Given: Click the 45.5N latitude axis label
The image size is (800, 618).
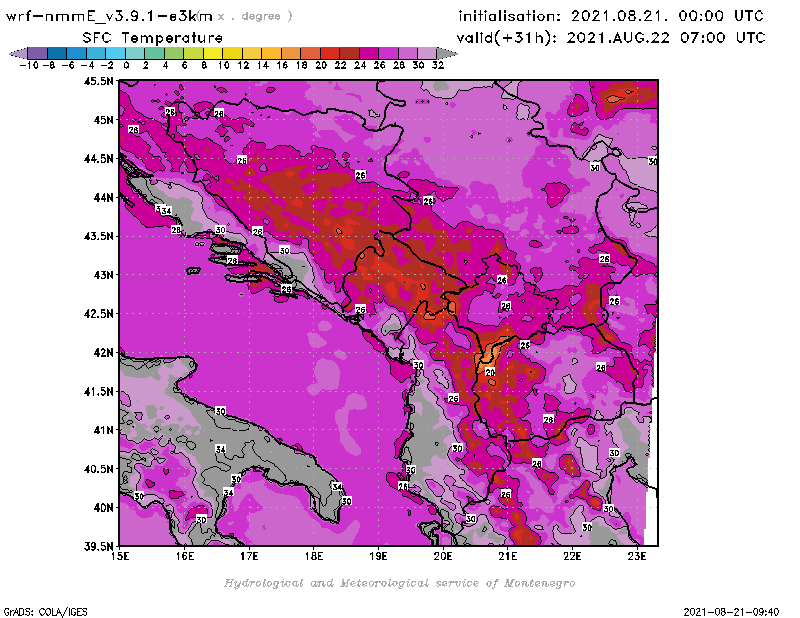Looking at the screenshot, I should 100,81.
